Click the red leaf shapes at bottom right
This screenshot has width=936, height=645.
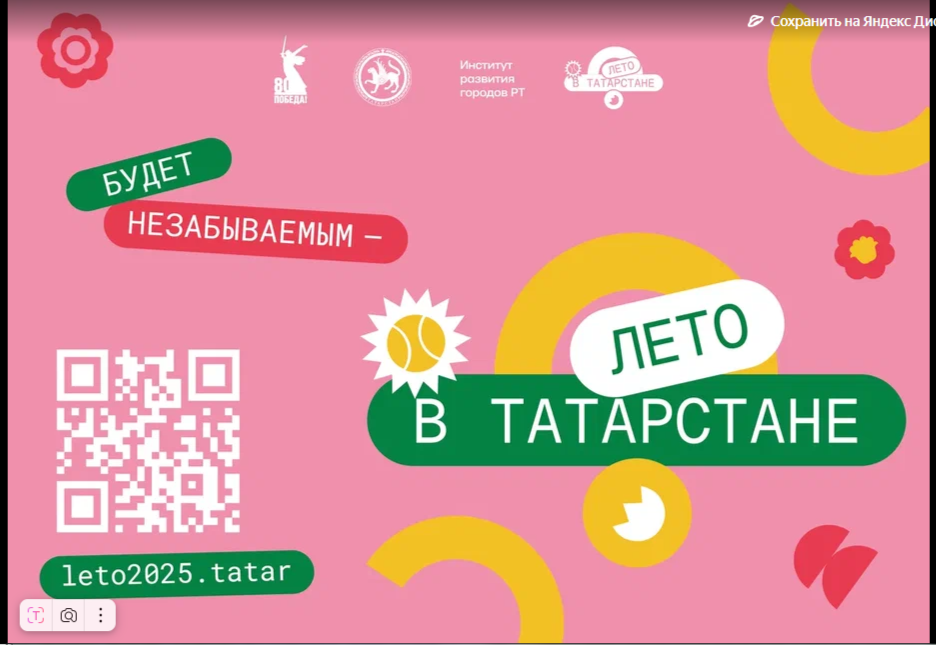(x=834, y=566)
